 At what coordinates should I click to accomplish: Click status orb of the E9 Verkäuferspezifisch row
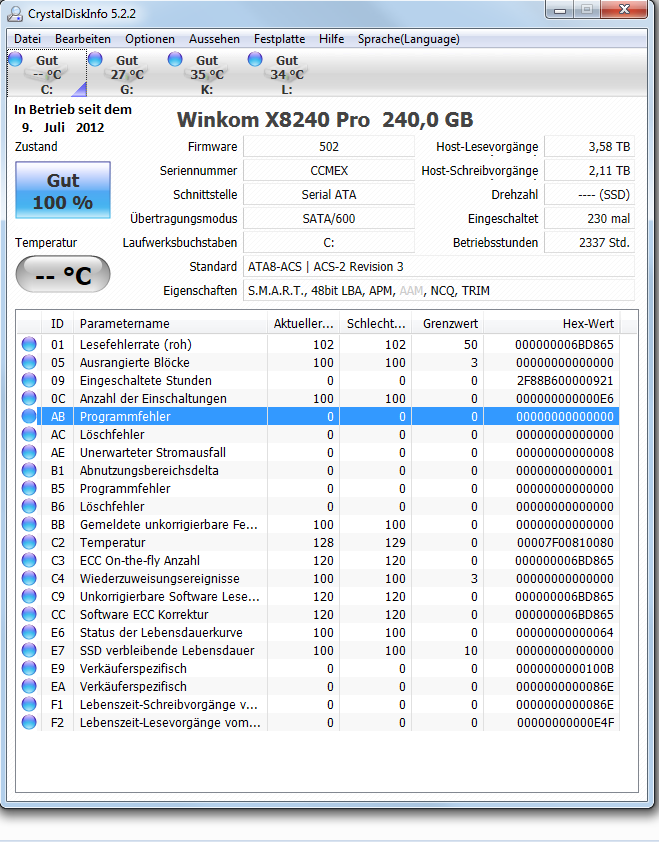(x=29, y=668)
